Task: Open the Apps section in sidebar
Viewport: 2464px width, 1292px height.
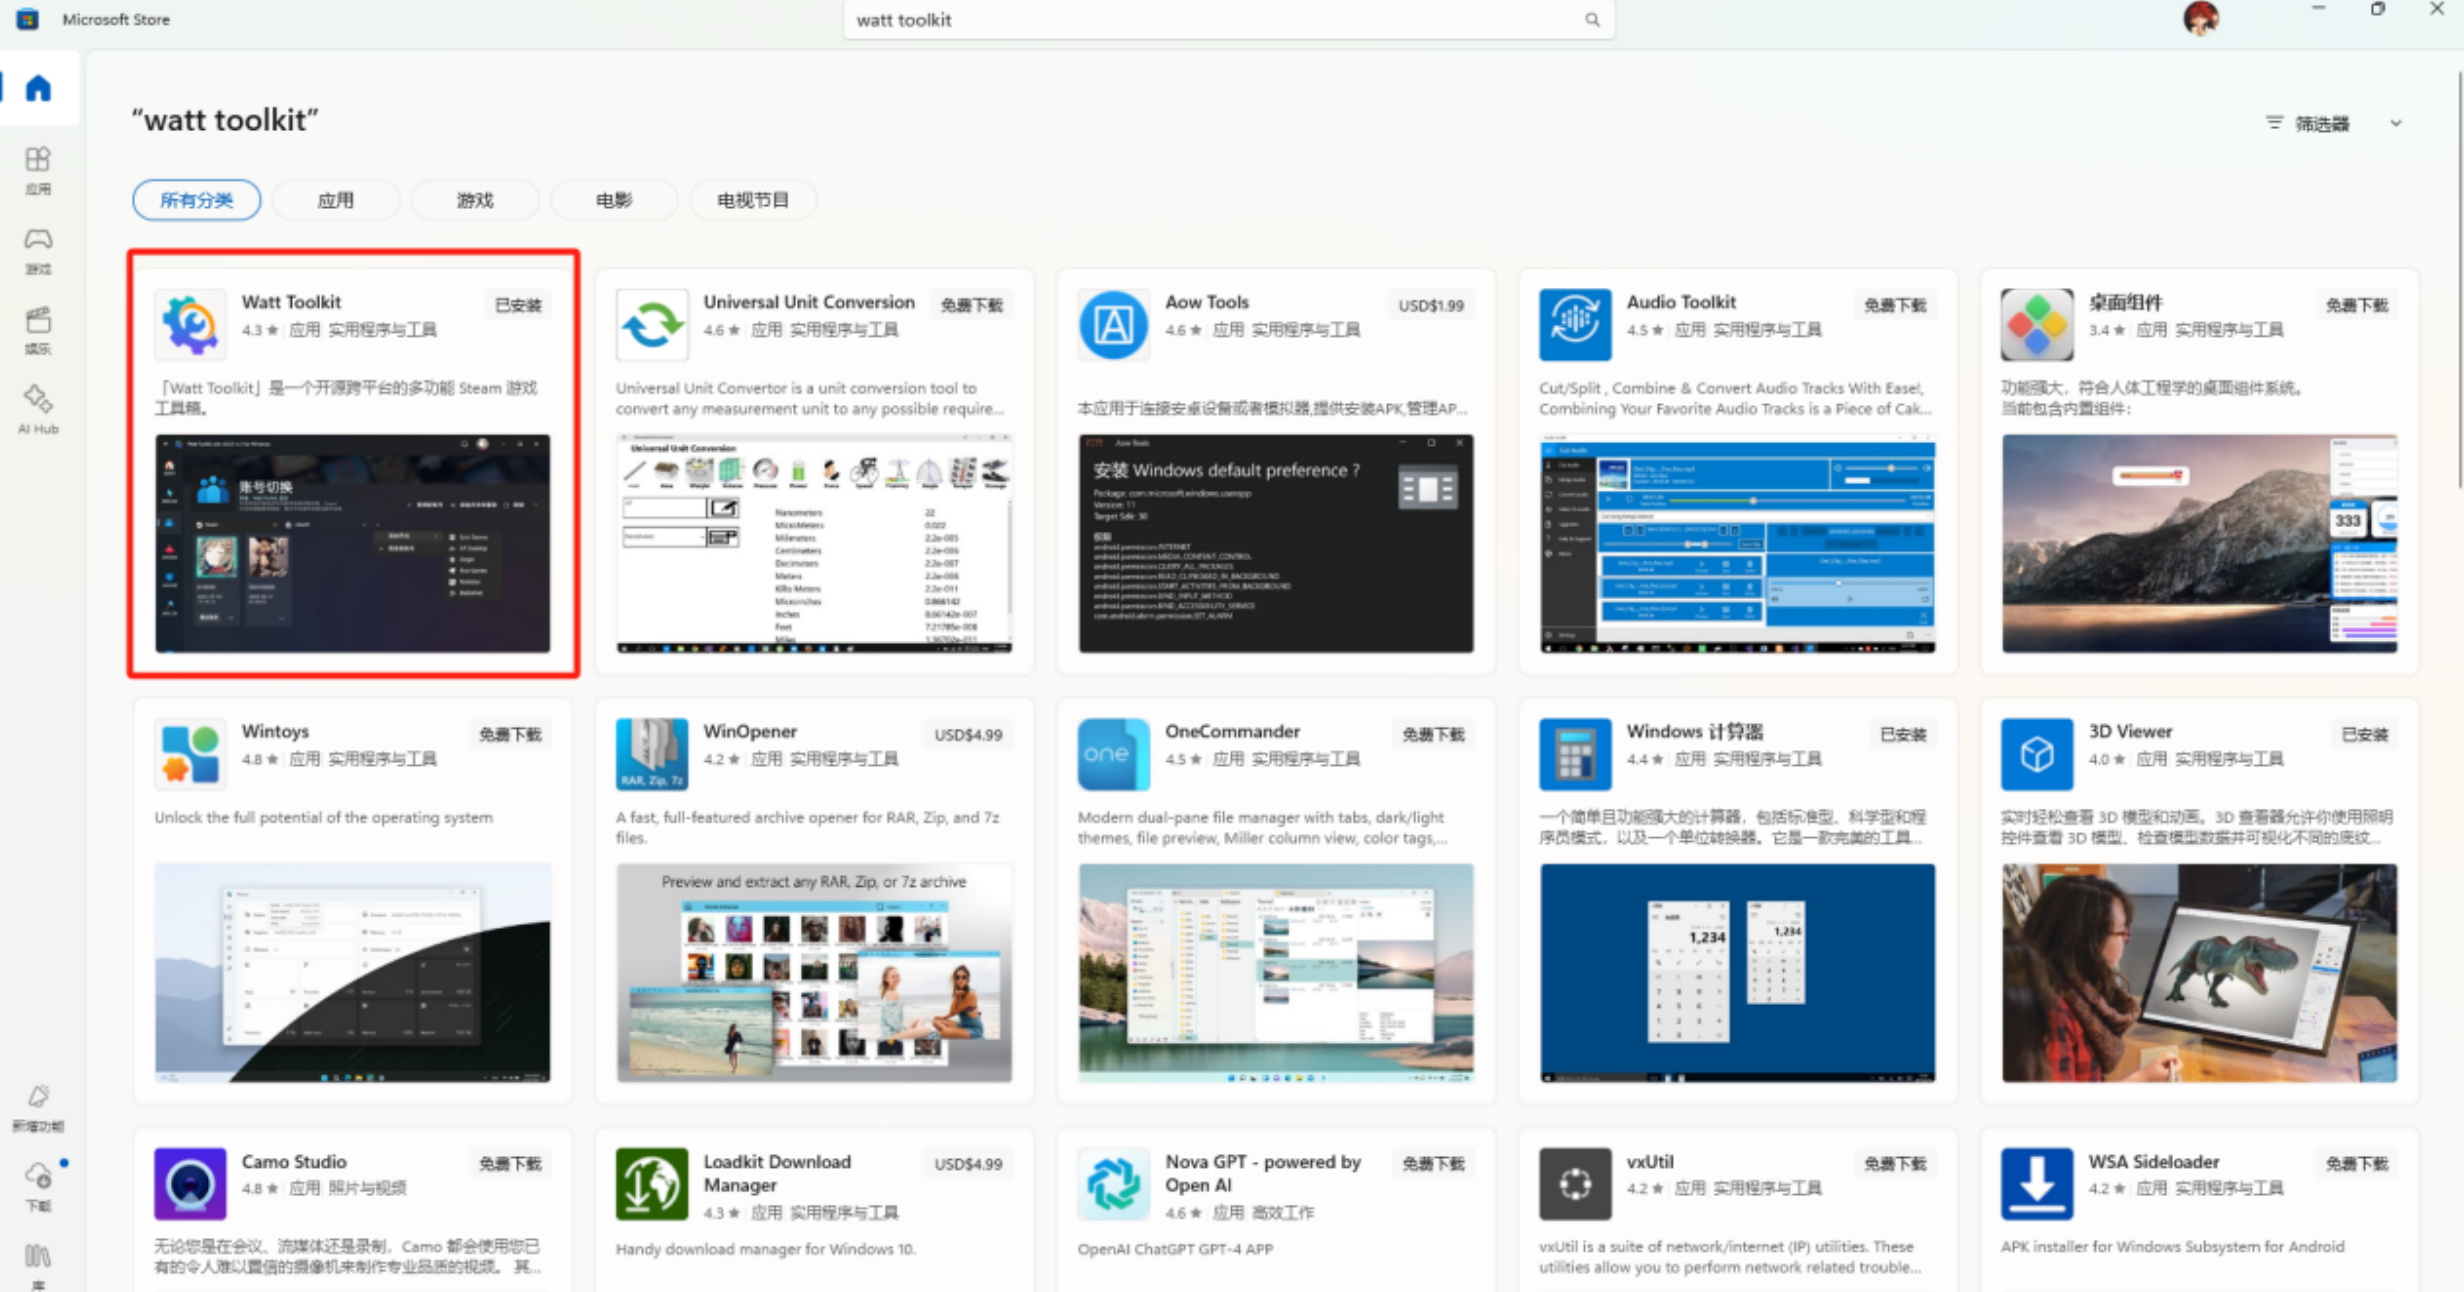Action: point(38,170)
